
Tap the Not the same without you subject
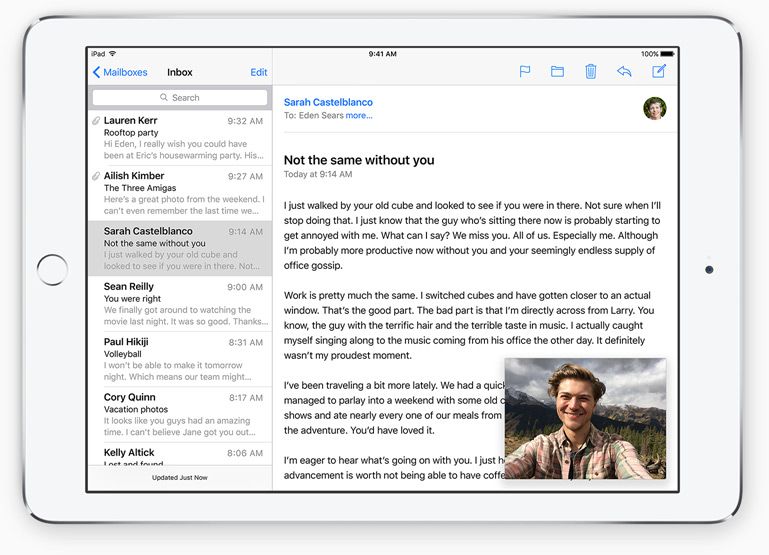click(x=359, y=160)
